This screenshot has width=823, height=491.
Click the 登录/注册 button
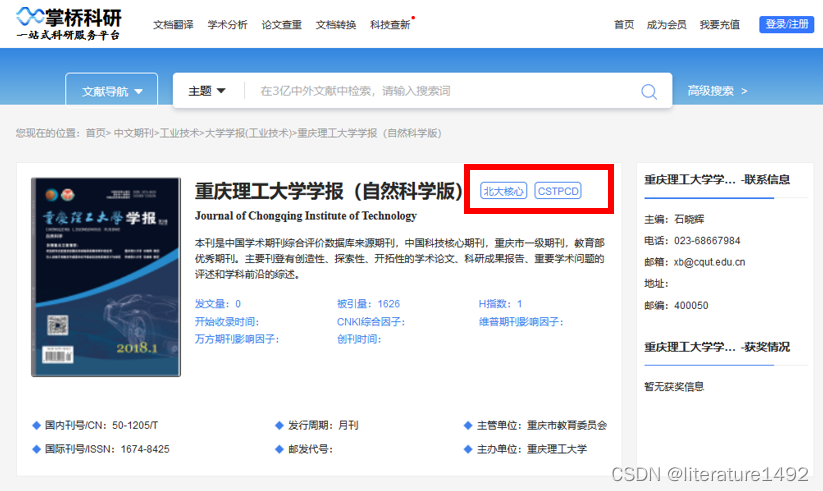tap(786, 24)
